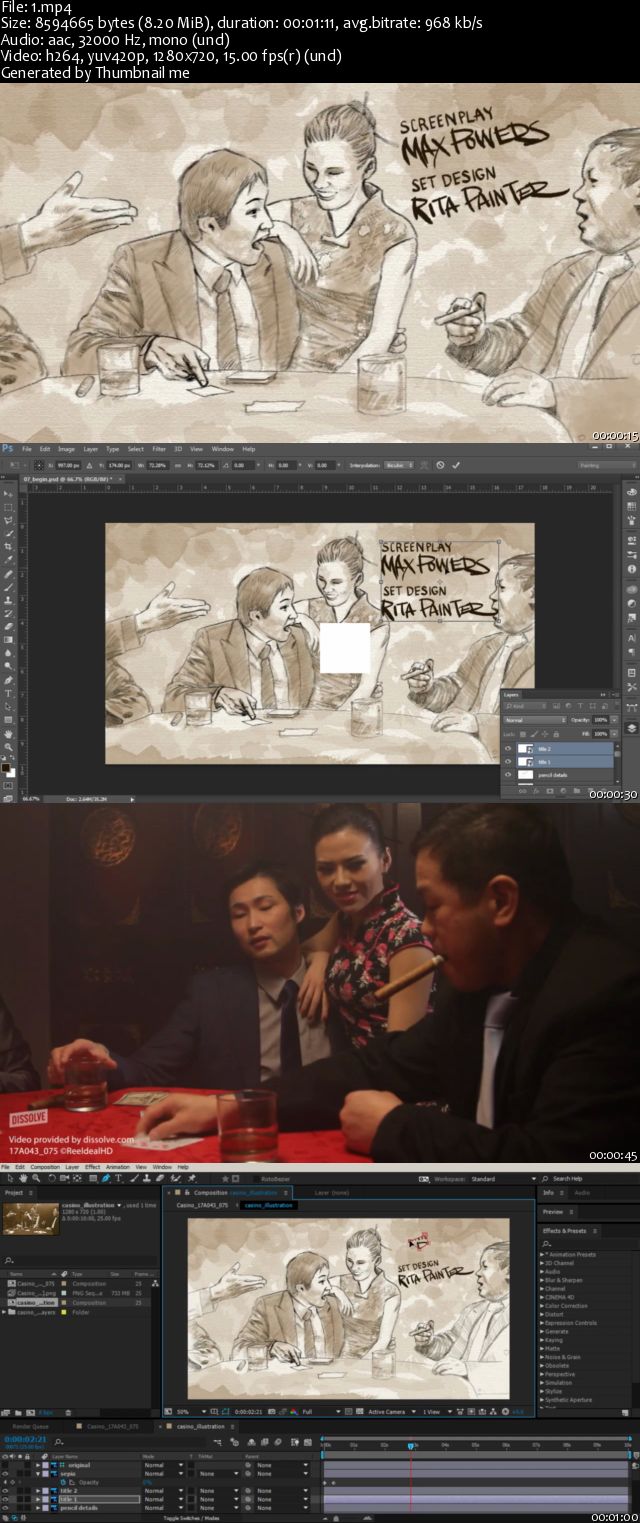Viewport: 640px width, 1523px height.
Task: Select the Move tool in Photoshop
Action: [x=8, y=494]
